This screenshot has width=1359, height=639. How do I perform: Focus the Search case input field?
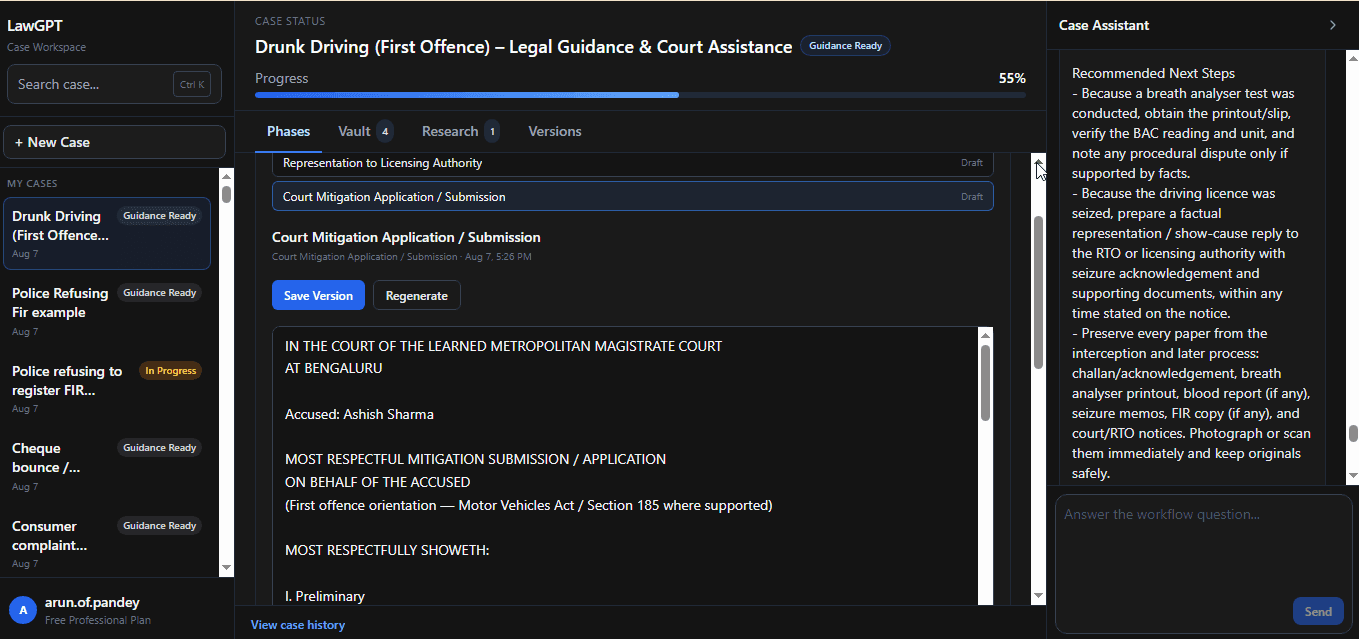point(116,84)
